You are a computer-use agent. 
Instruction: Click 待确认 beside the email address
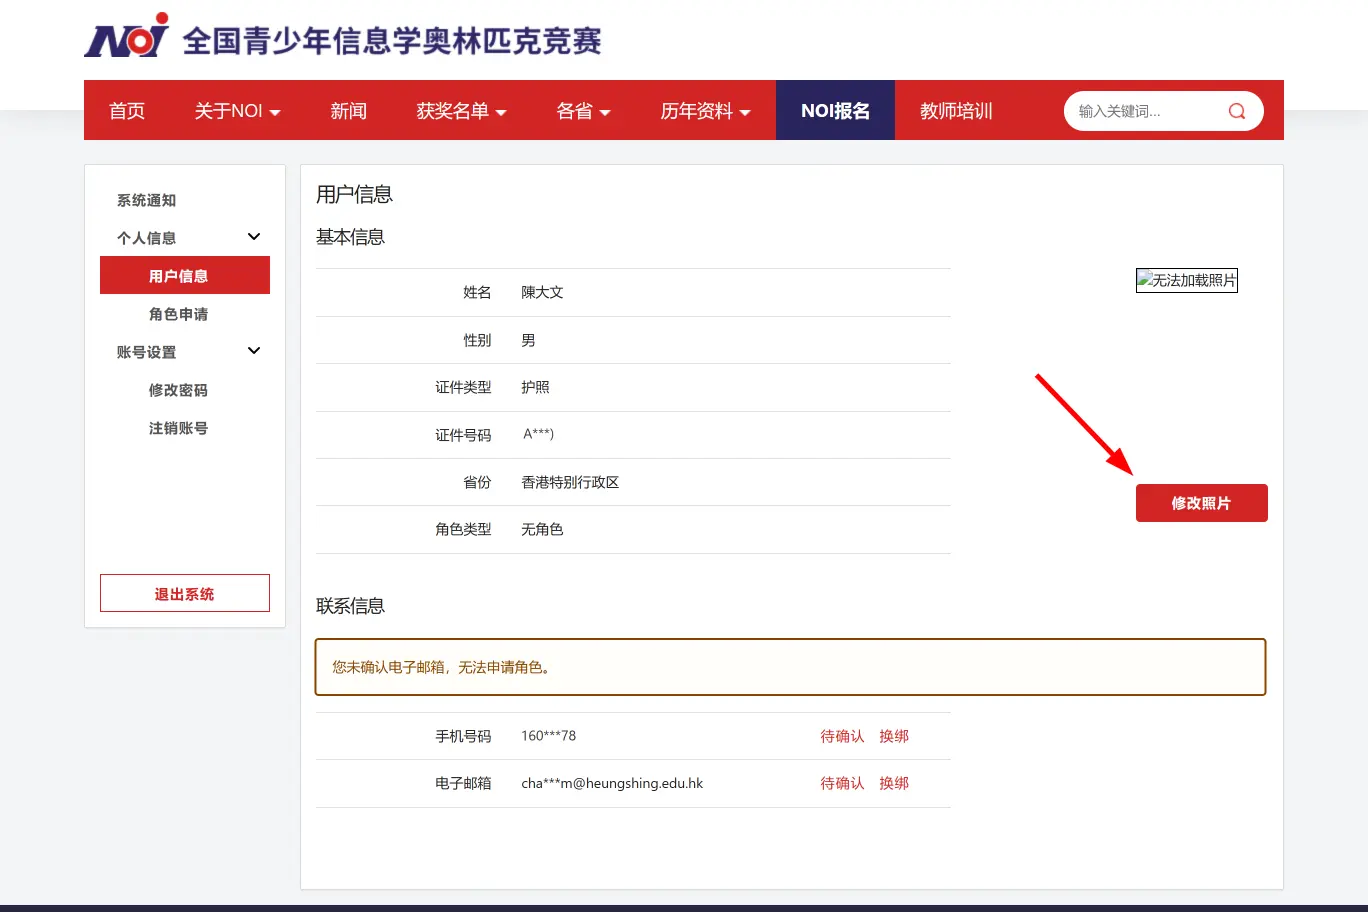[x=842, y=783]
